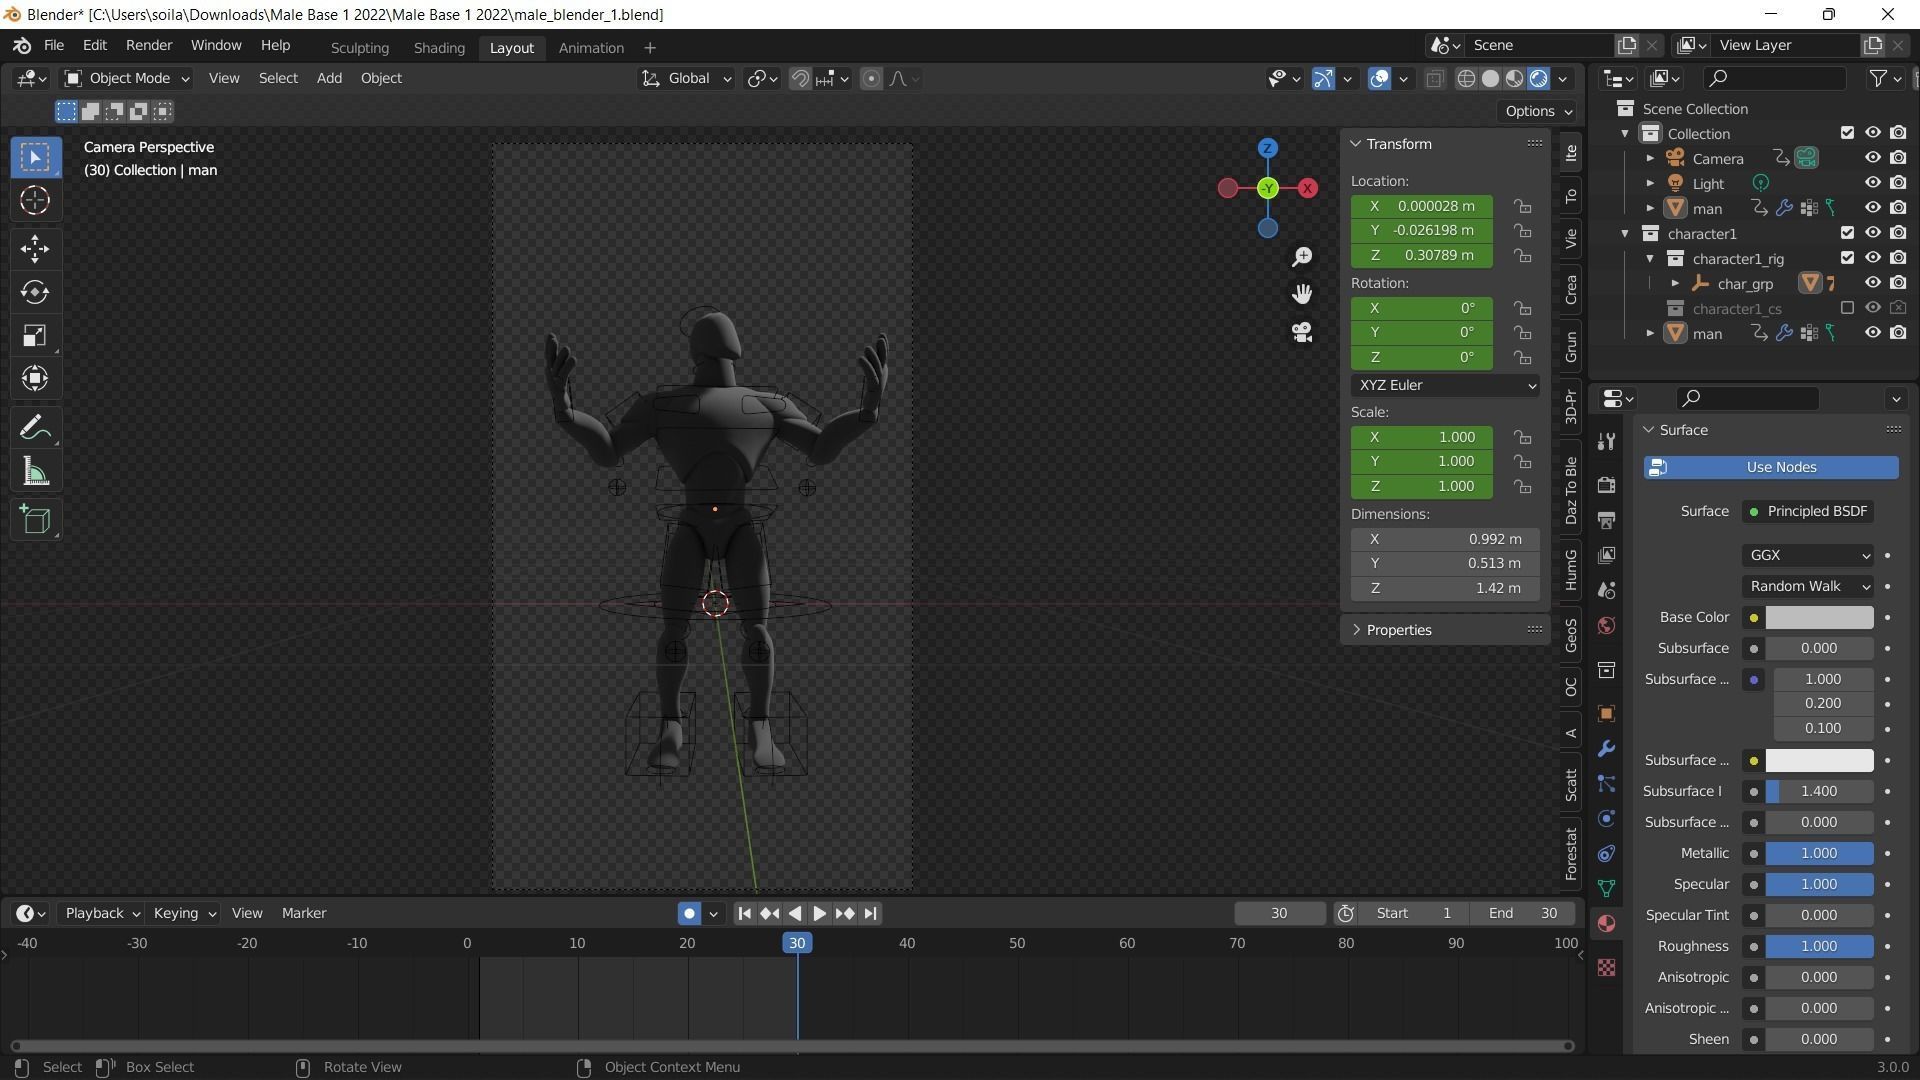Image resolution: width=1920 pixels, height=1080 pixels.
Task: Click the current frame number field
Action: (1279, 913)
